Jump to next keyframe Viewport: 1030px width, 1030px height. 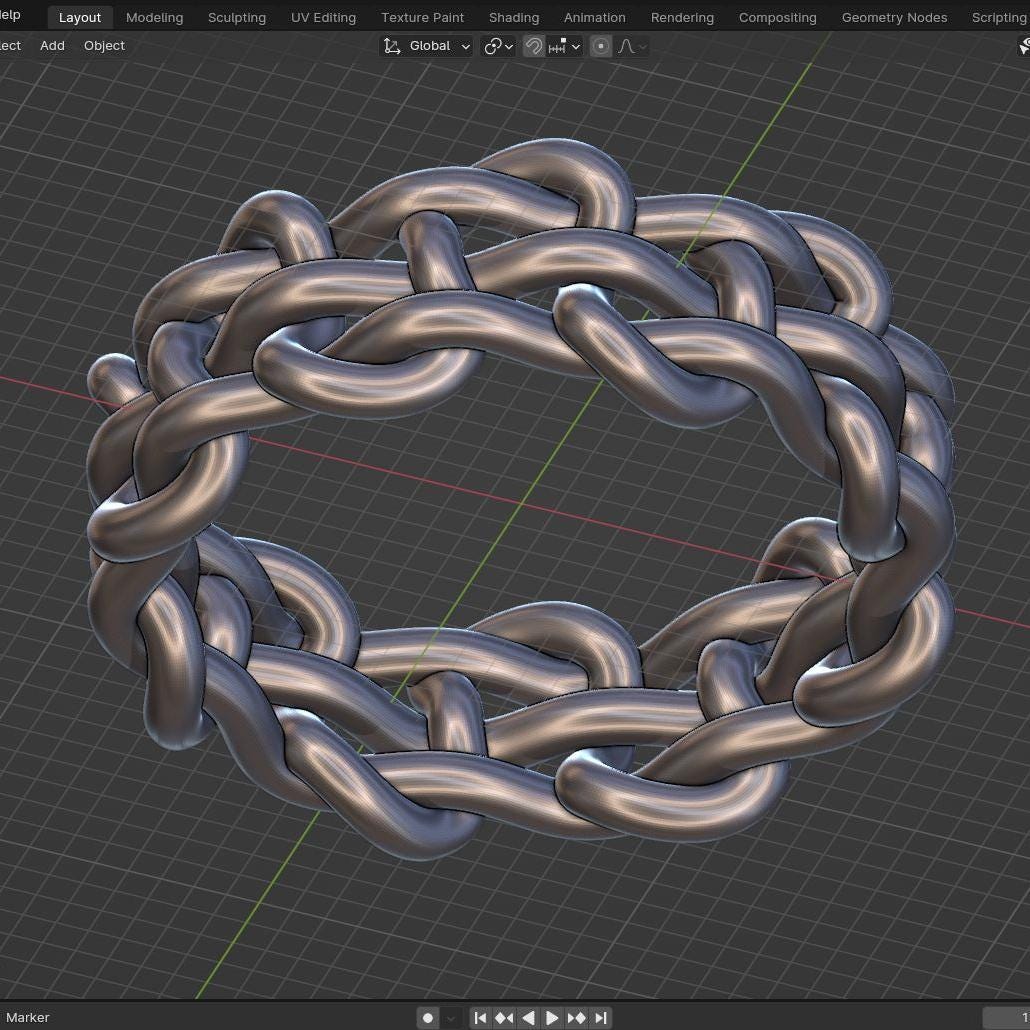[576, 1018]
